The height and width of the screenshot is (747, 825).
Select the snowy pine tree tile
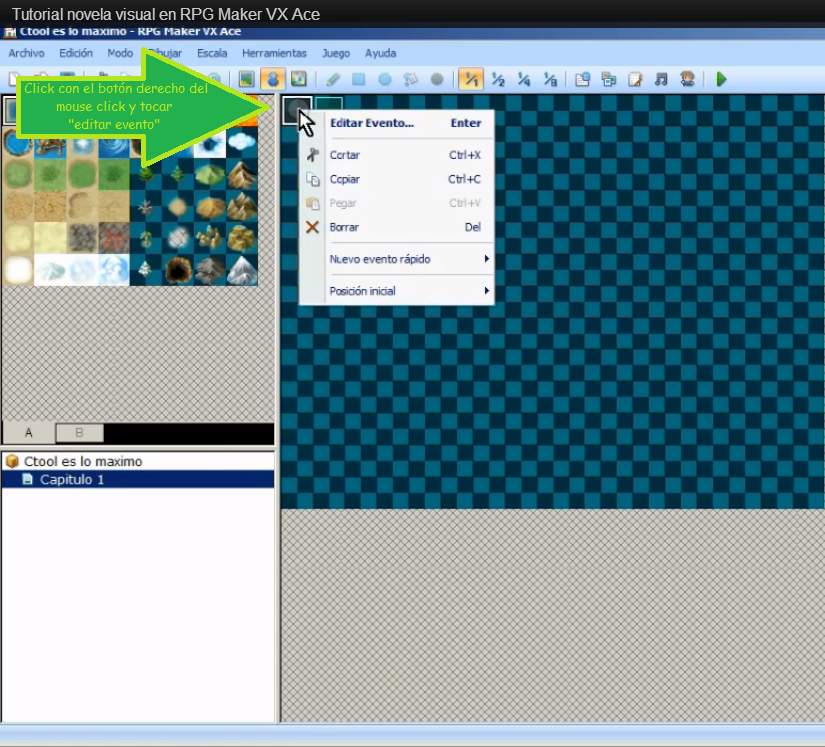(146, 270)
